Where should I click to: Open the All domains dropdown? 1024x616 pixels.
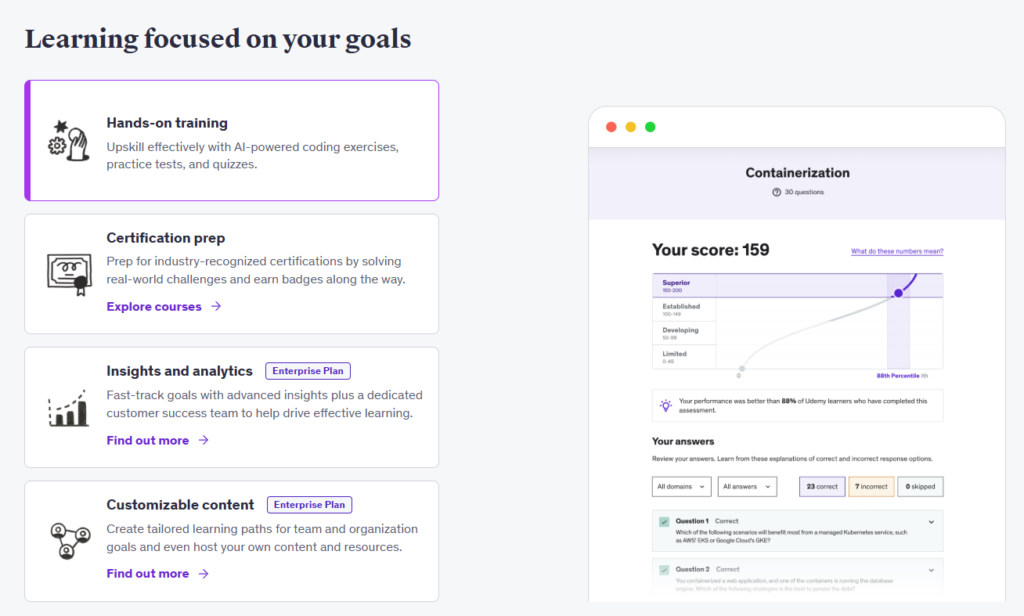click(x=681, y=487)
